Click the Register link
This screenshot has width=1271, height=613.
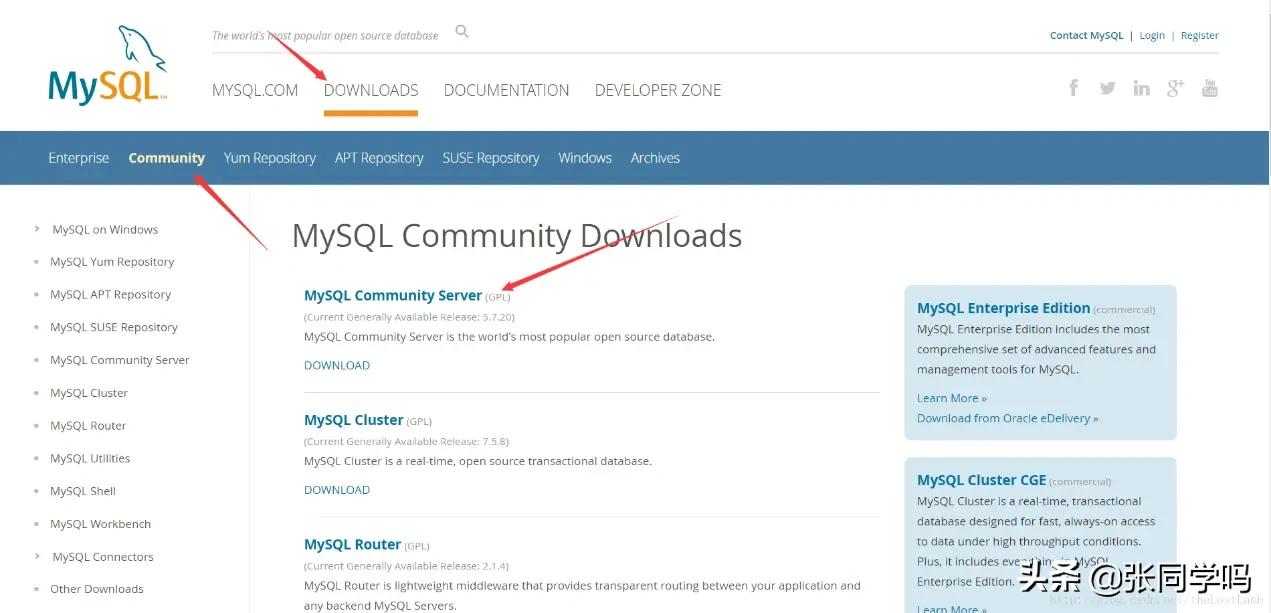click(1200, 35)
